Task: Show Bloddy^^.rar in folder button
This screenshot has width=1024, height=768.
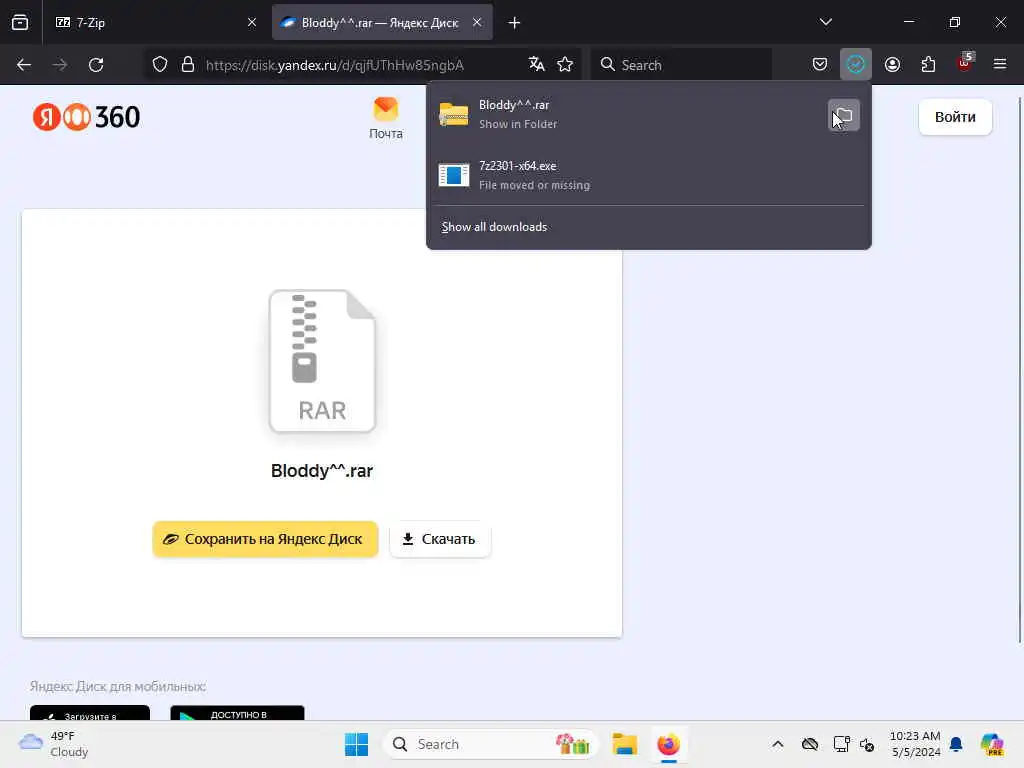Action: pos(844,116)
